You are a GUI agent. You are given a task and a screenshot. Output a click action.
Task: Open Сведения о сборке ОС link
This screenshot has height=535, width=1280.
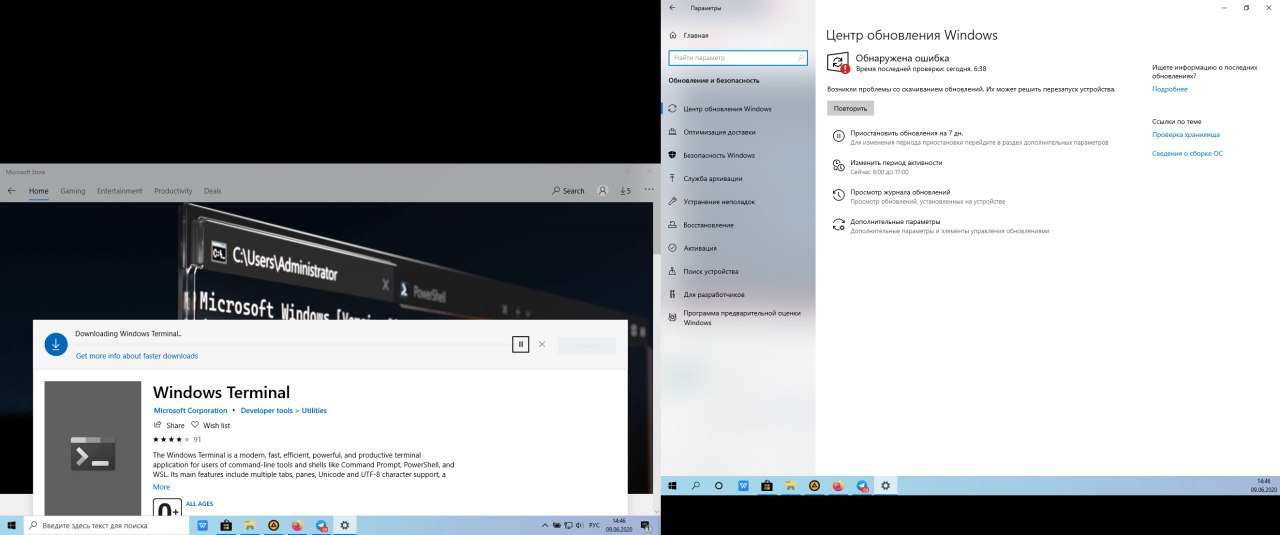point(1187,153)
